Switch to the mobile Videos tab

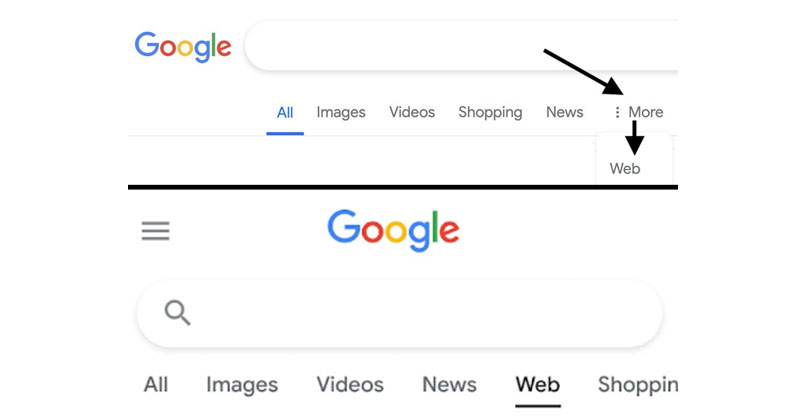(x=350, y=384)
